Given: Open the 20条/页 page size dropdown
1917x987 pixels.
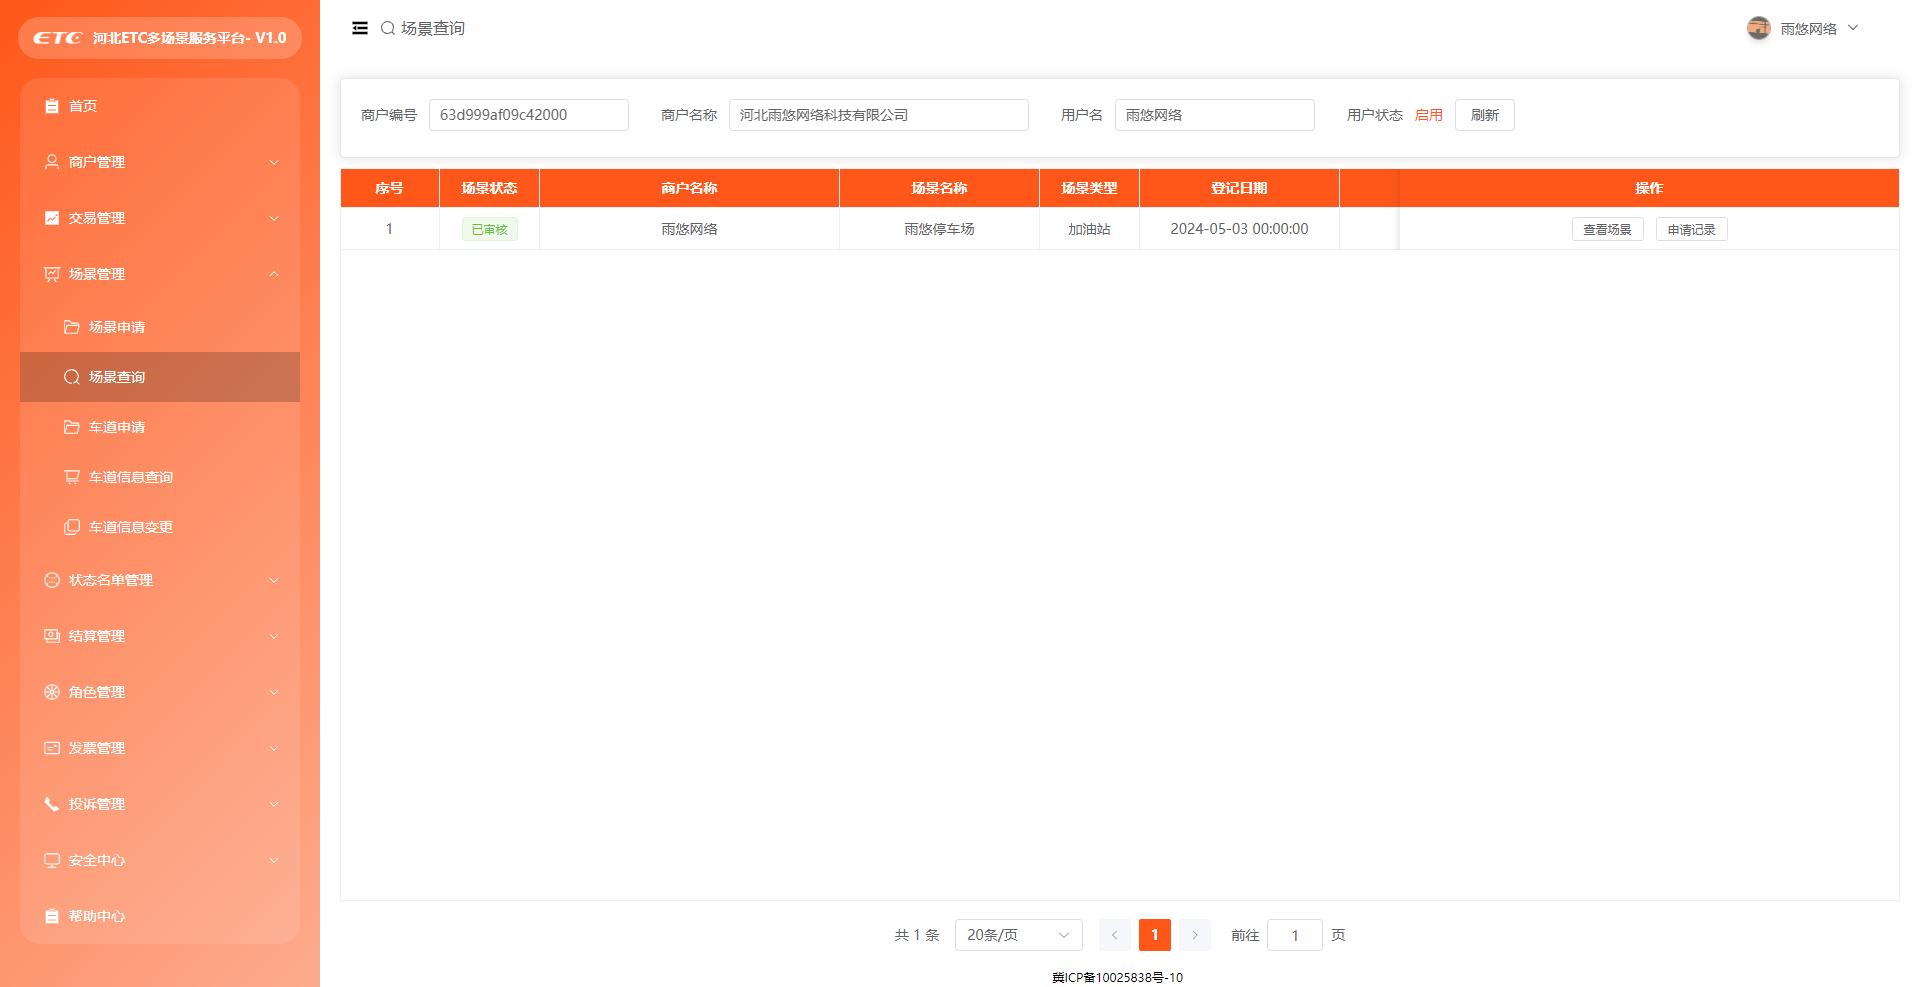Looking at the screenshot, I should click(x=1018, y=935).
